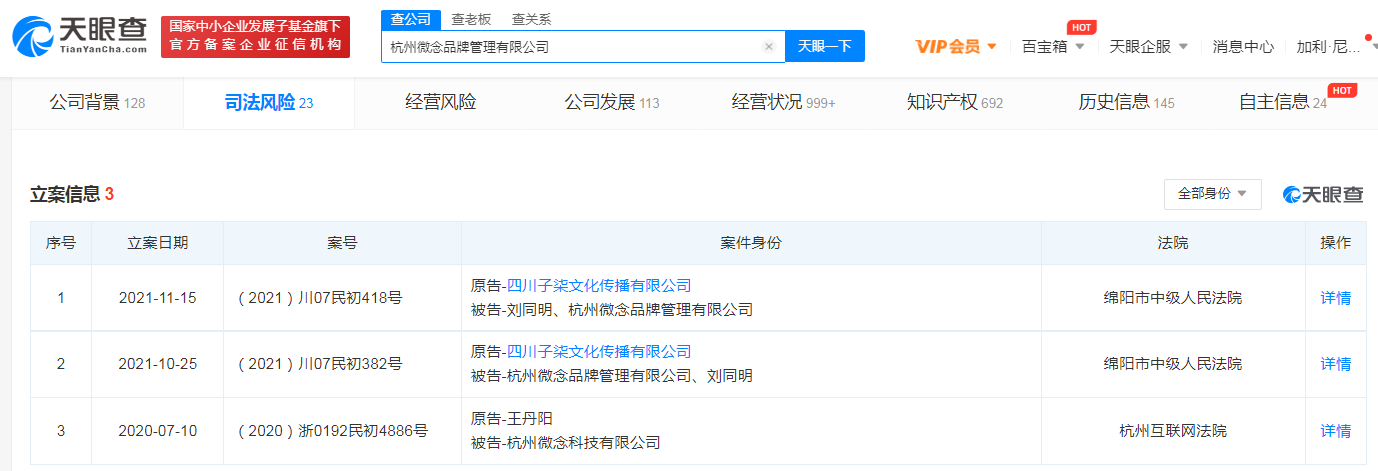
Task: Click the 天眼查 logo at top left
Action: 79,36
